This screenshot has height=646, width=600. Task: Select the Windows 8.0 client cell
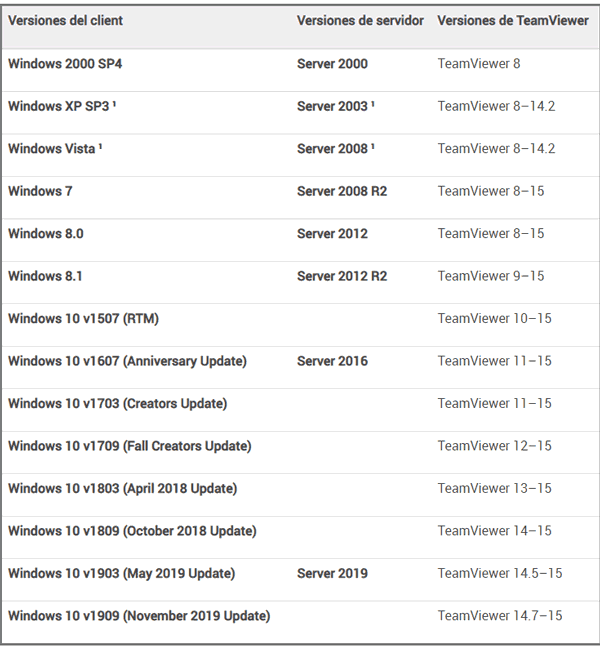[x=46, y=234]
